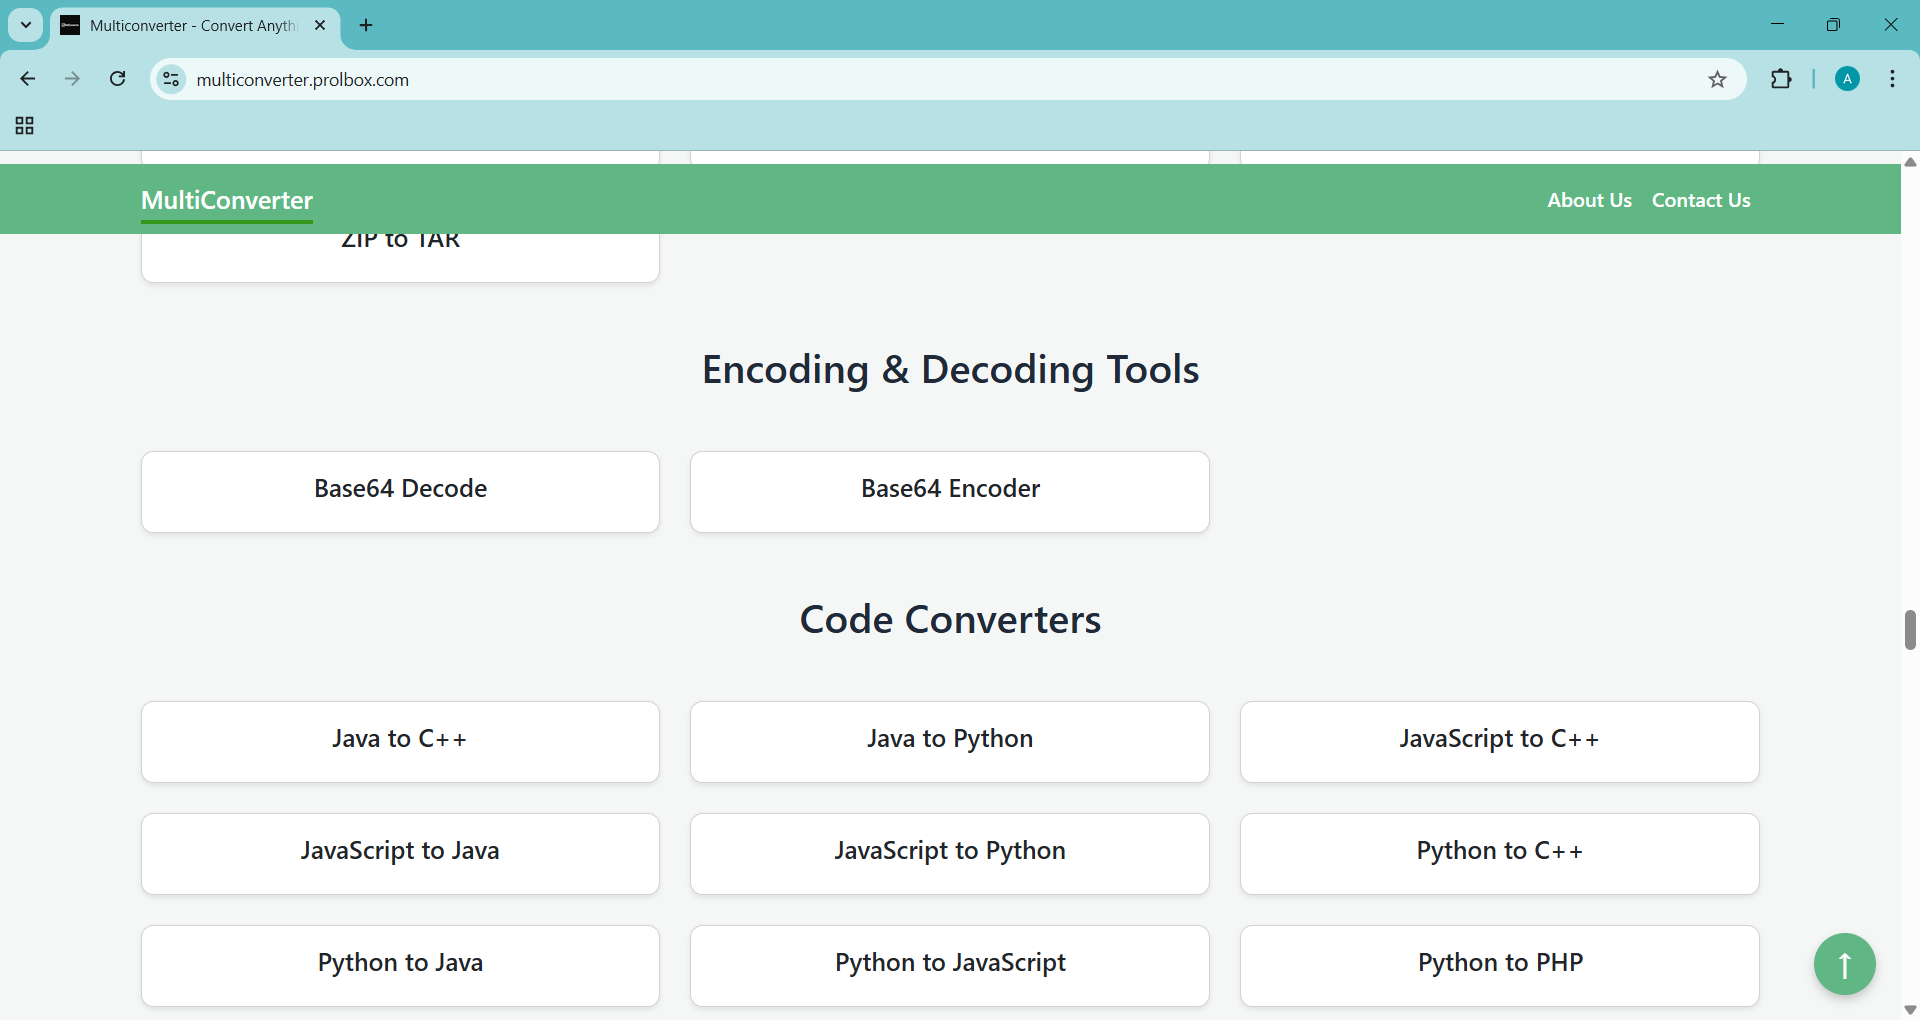1920x1020 pixels.
Task: Click the green scroll-to-top arrow button
Action: click(x=1844, y=964)
